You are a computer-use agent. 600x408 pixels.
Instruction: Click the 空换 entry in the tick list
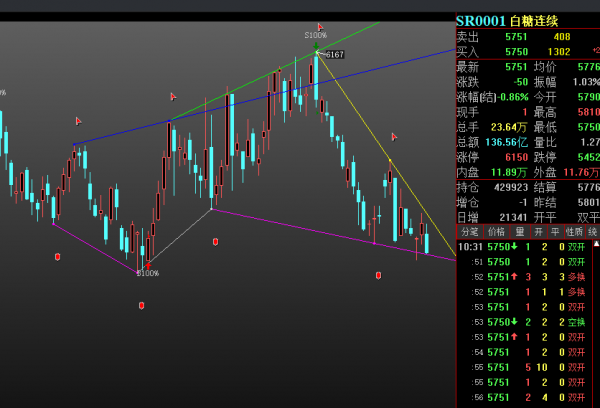[576, 322]
